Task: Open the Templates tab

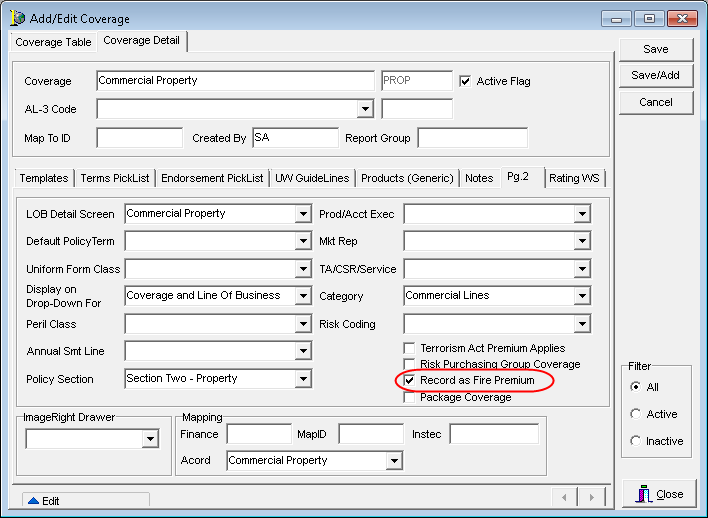Action: click(44, 178)
